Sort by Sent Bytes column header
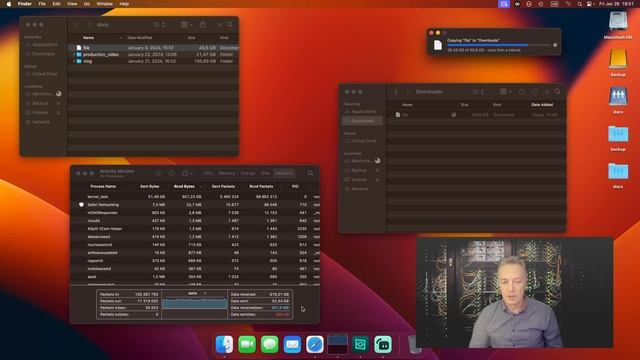The width and height of the screenshot is (640, 360). 150,186
